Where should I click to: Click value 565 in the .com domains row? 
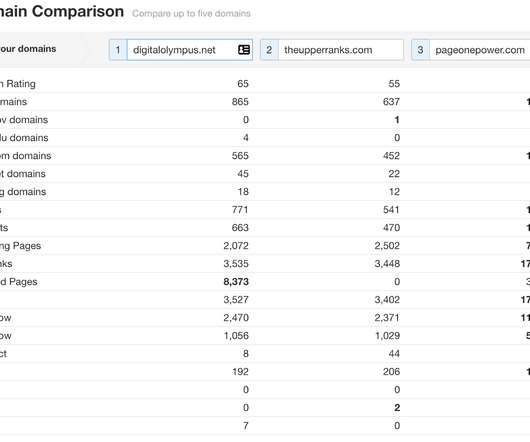pyautogui.click(x=240, y=156)
